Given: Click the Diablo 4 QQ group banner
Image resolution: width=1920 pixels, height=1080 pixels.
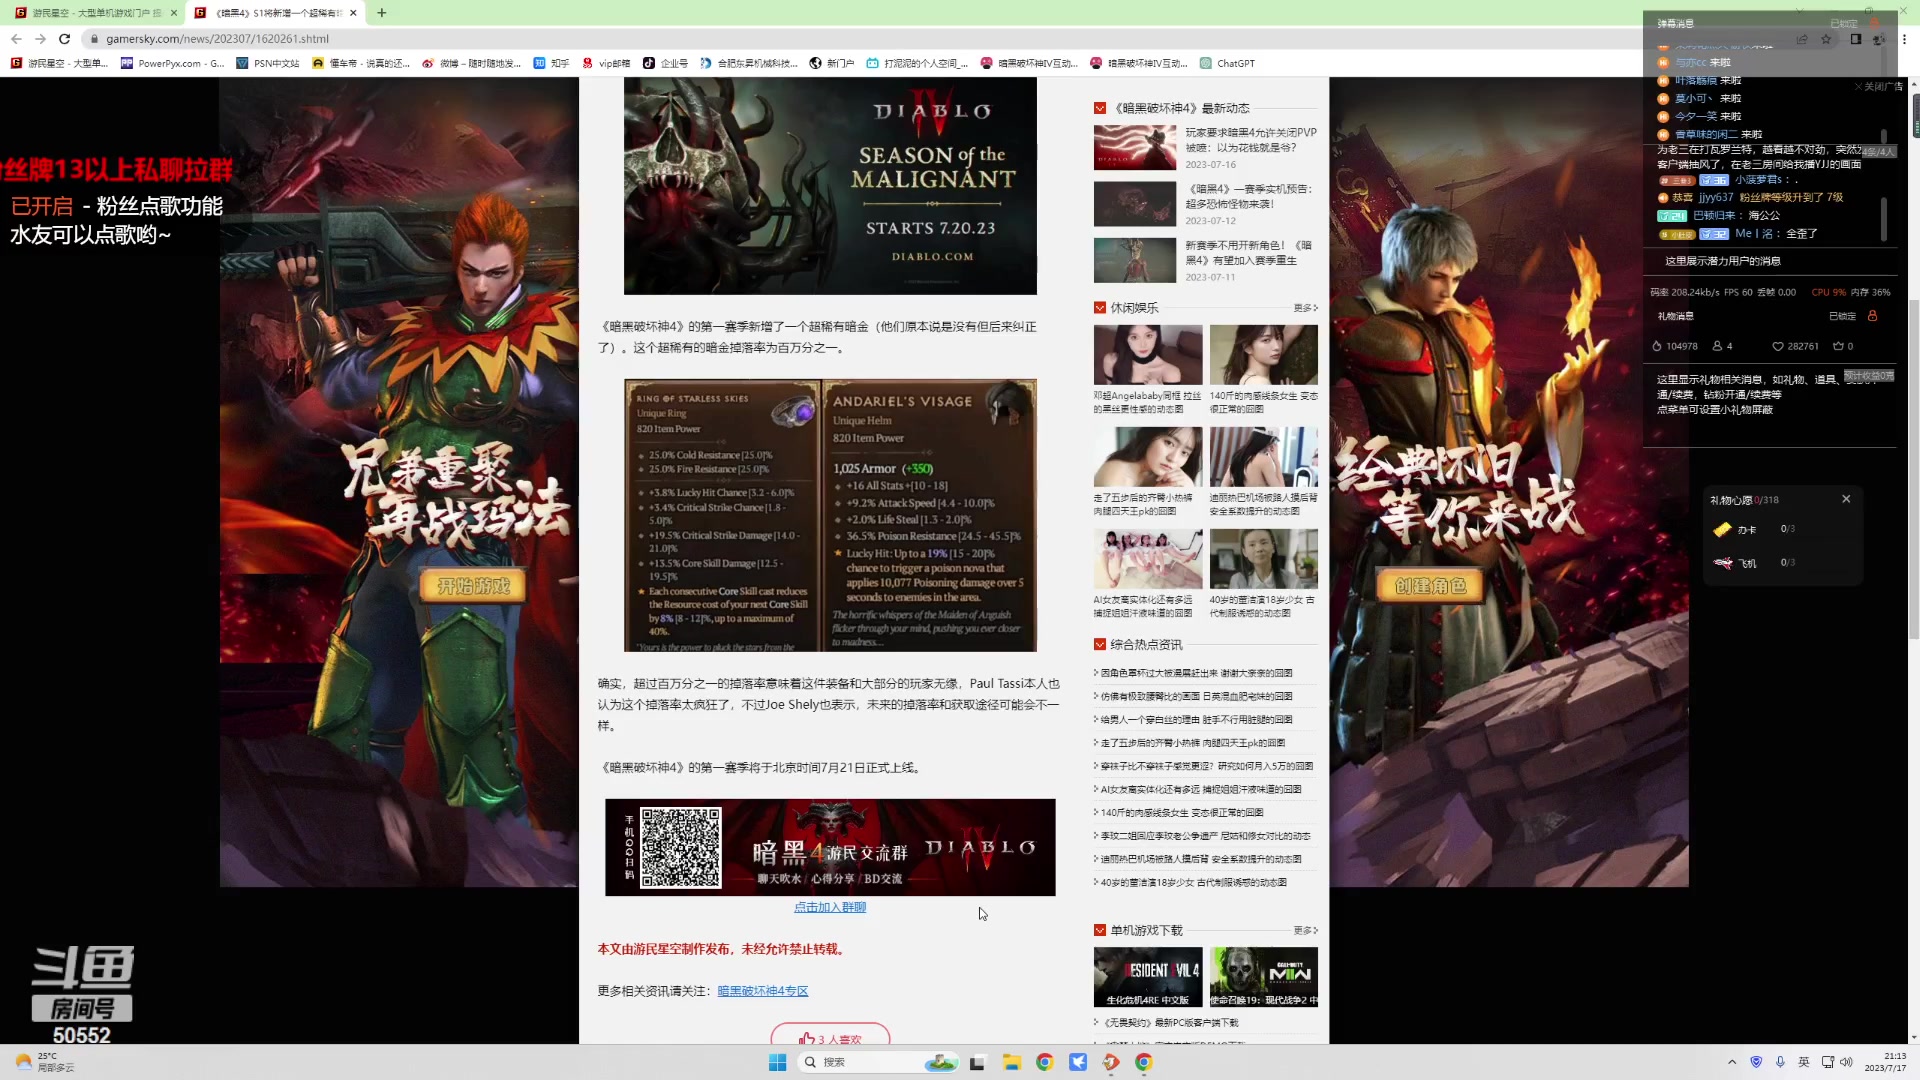Looking at the screenshot, I should click(x=830, y=847).
